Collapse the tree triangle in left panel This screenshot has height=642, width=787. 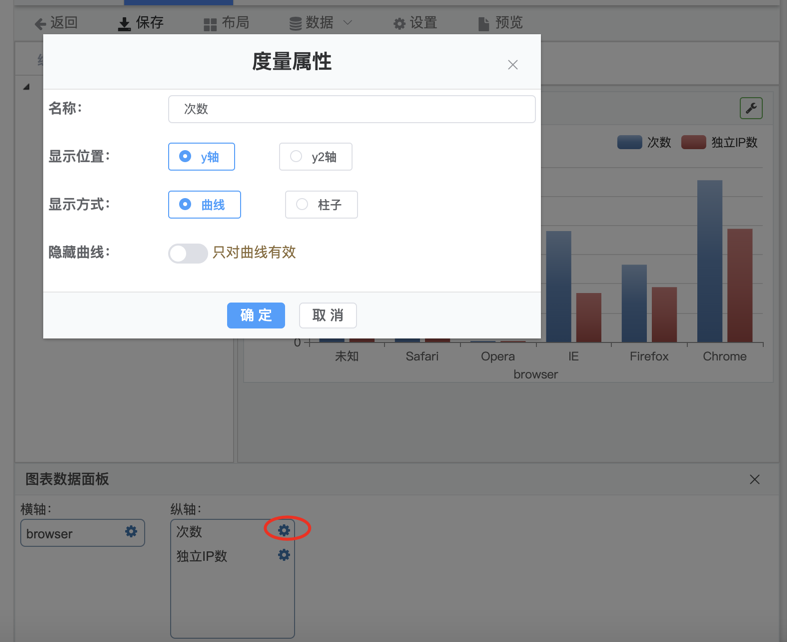pos(26,87)
